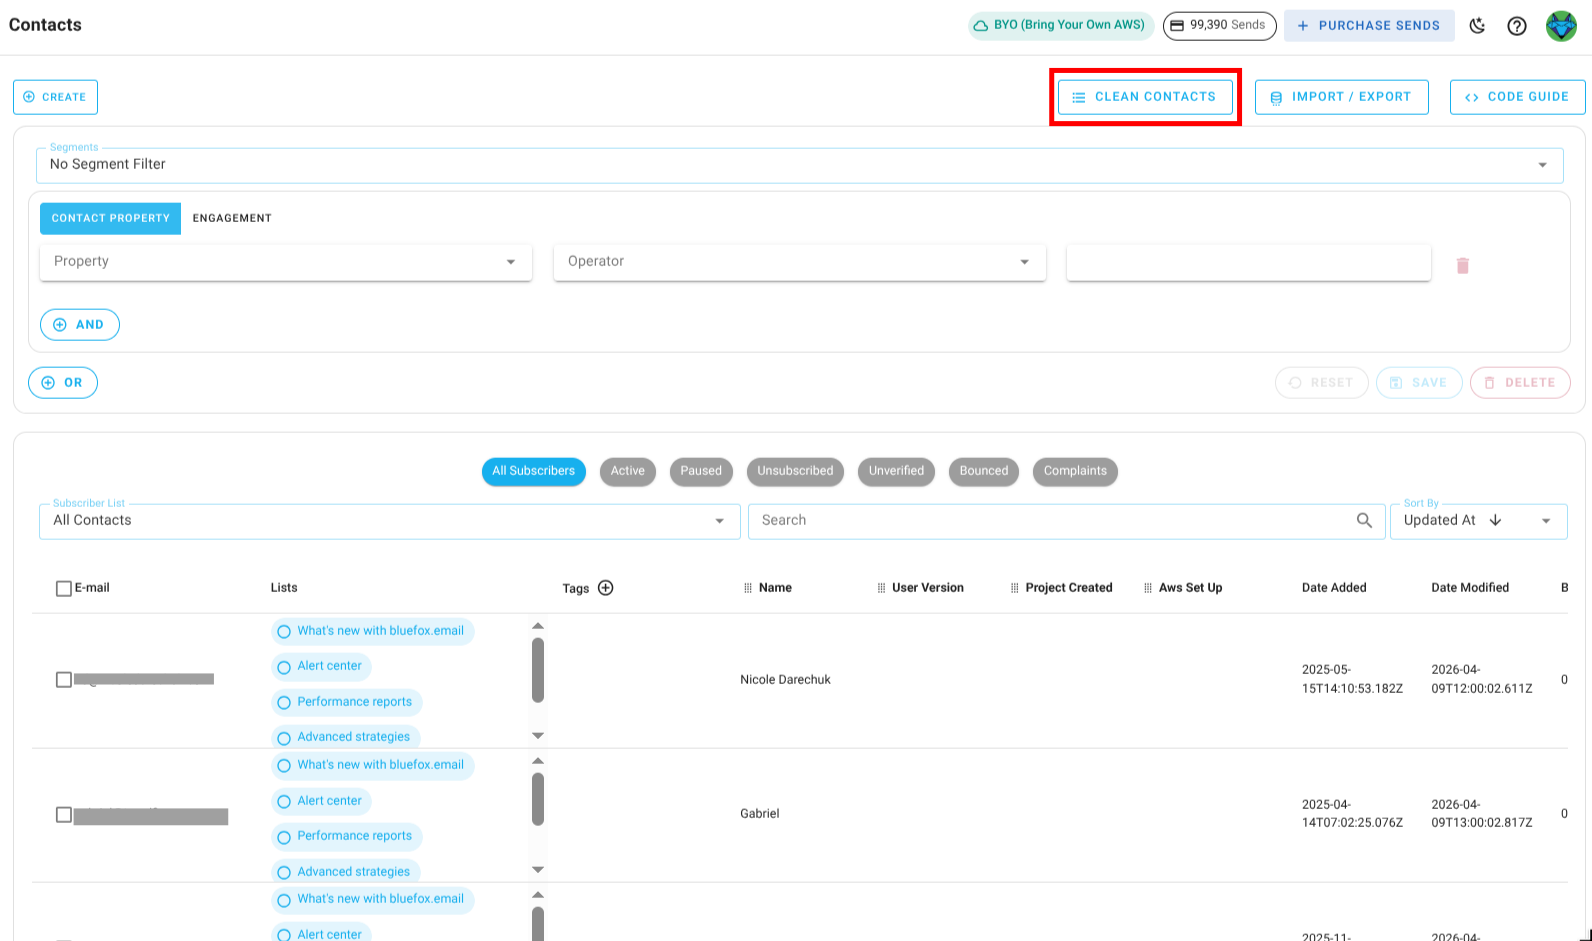Open the Code Guide
1592x941 pixels.
click(1517, 97)
